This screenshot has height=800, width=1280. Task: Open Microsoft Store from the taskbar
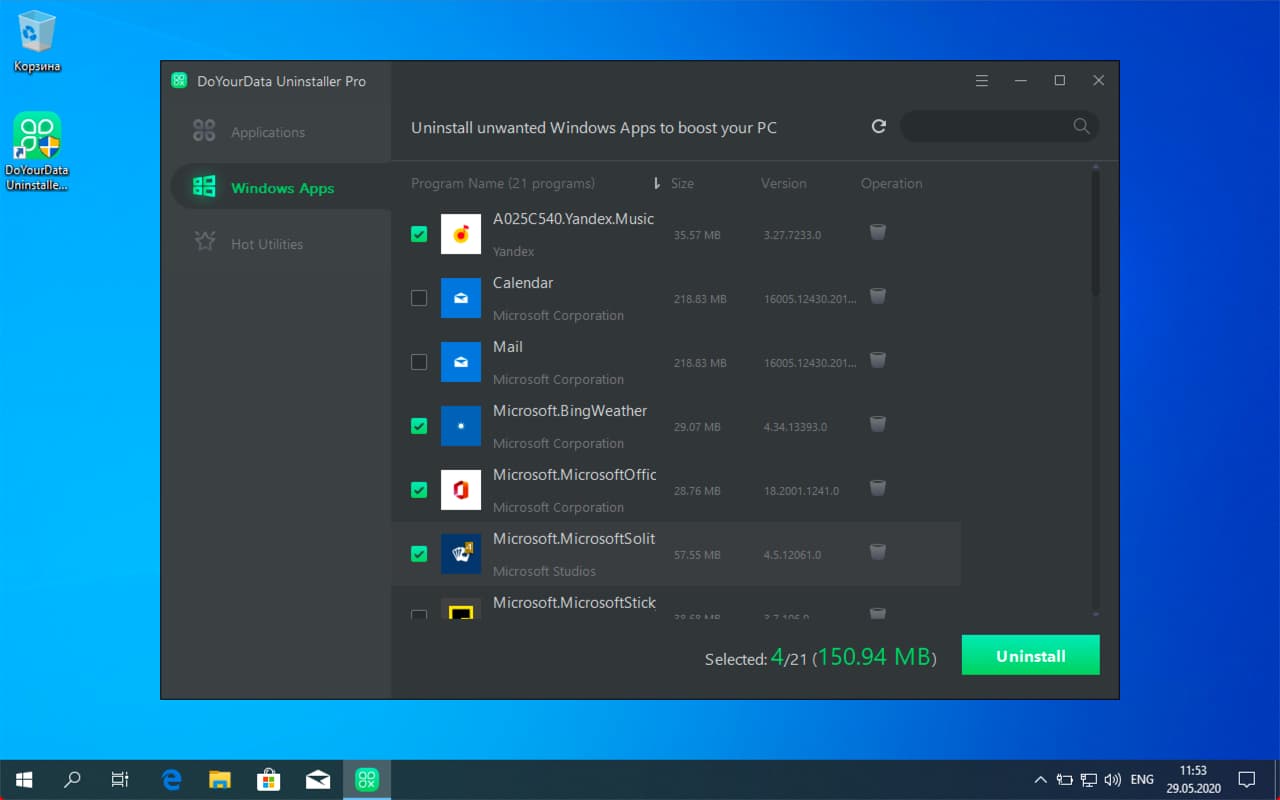268,779
